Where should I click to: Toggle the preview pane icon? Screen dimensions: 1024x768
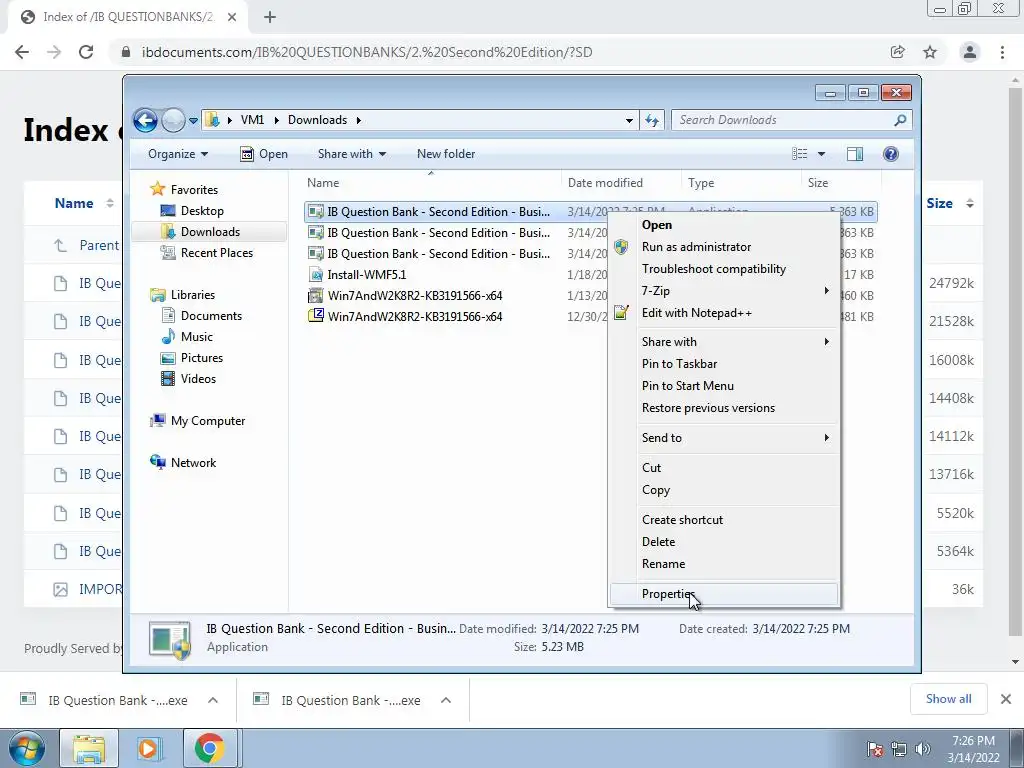click(855, 154)
